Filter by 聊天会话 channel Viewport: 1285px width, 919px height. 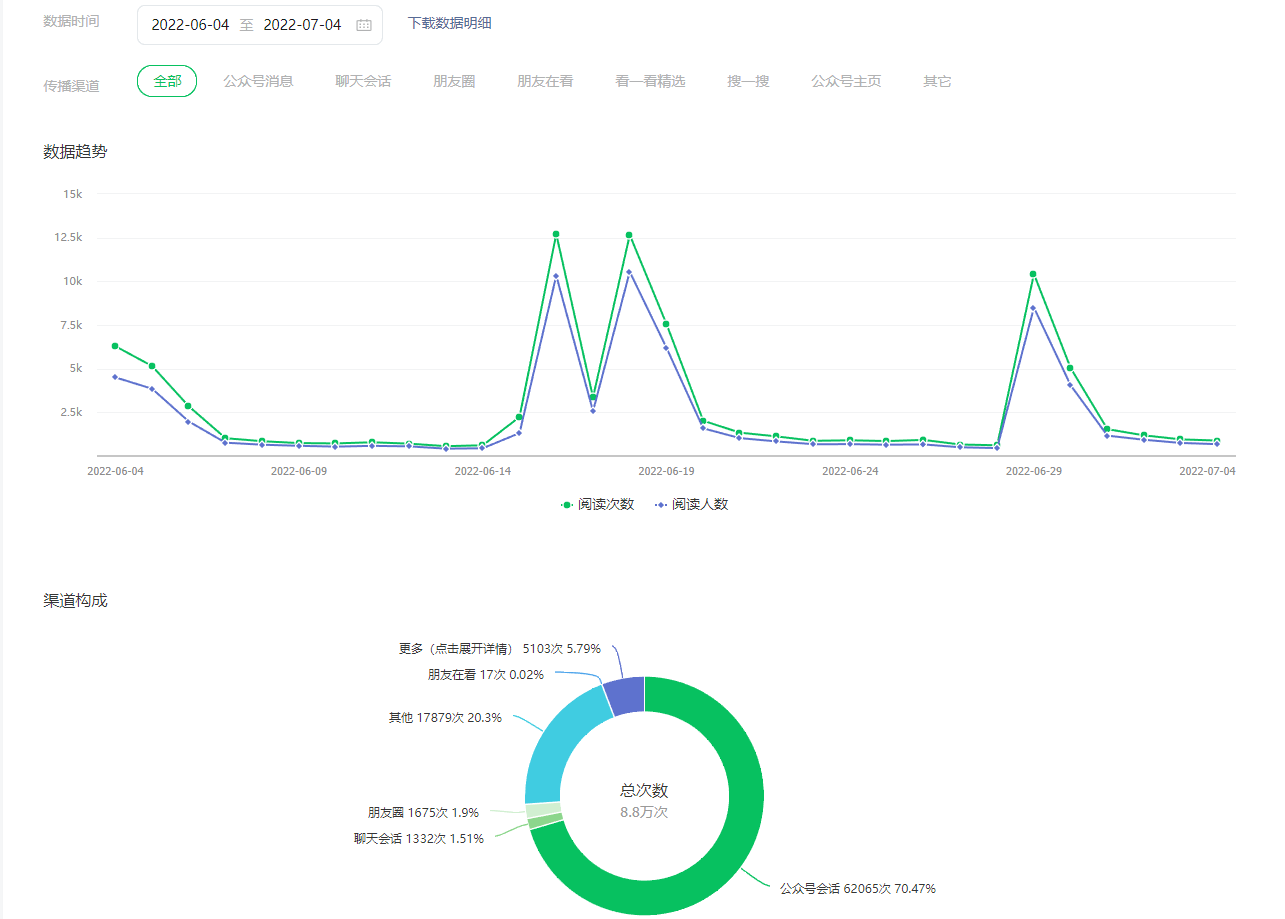click(363, 81)
